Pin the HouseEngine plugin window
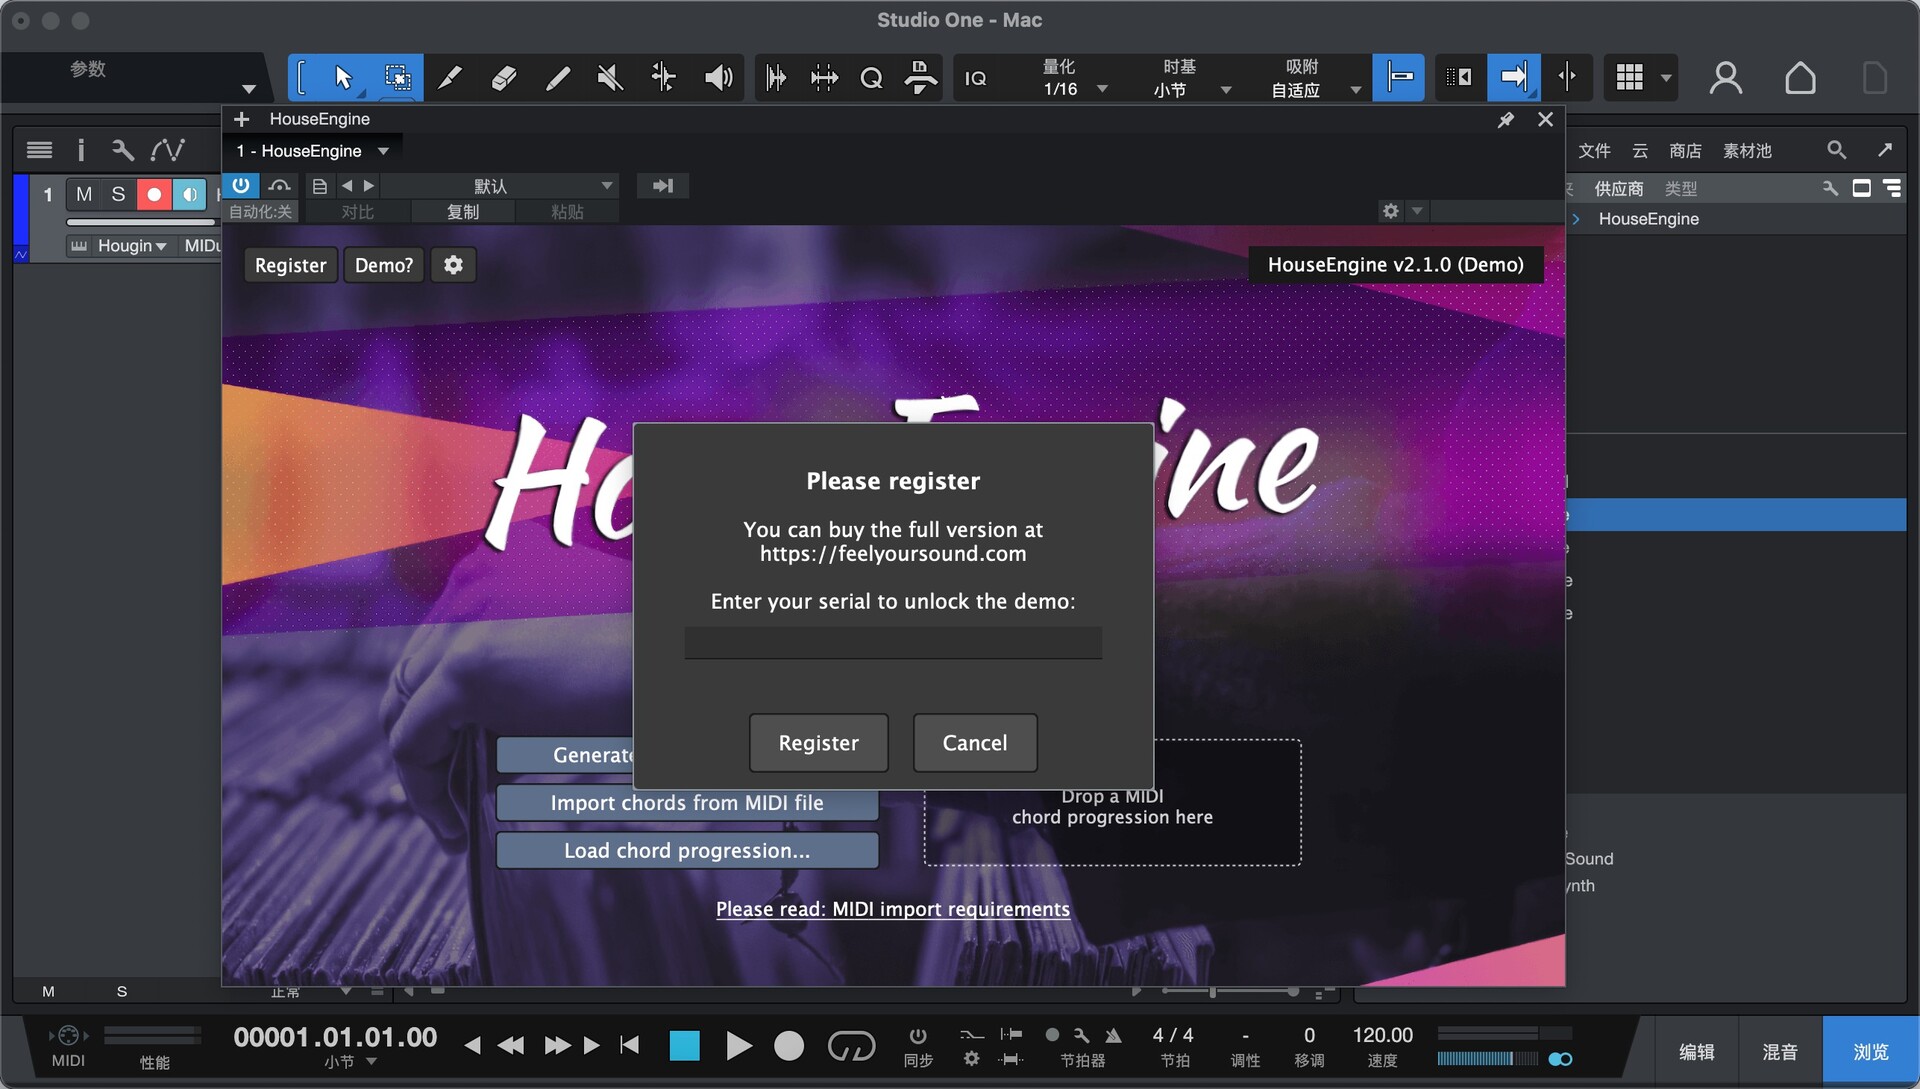 [x=1505, y=120]
